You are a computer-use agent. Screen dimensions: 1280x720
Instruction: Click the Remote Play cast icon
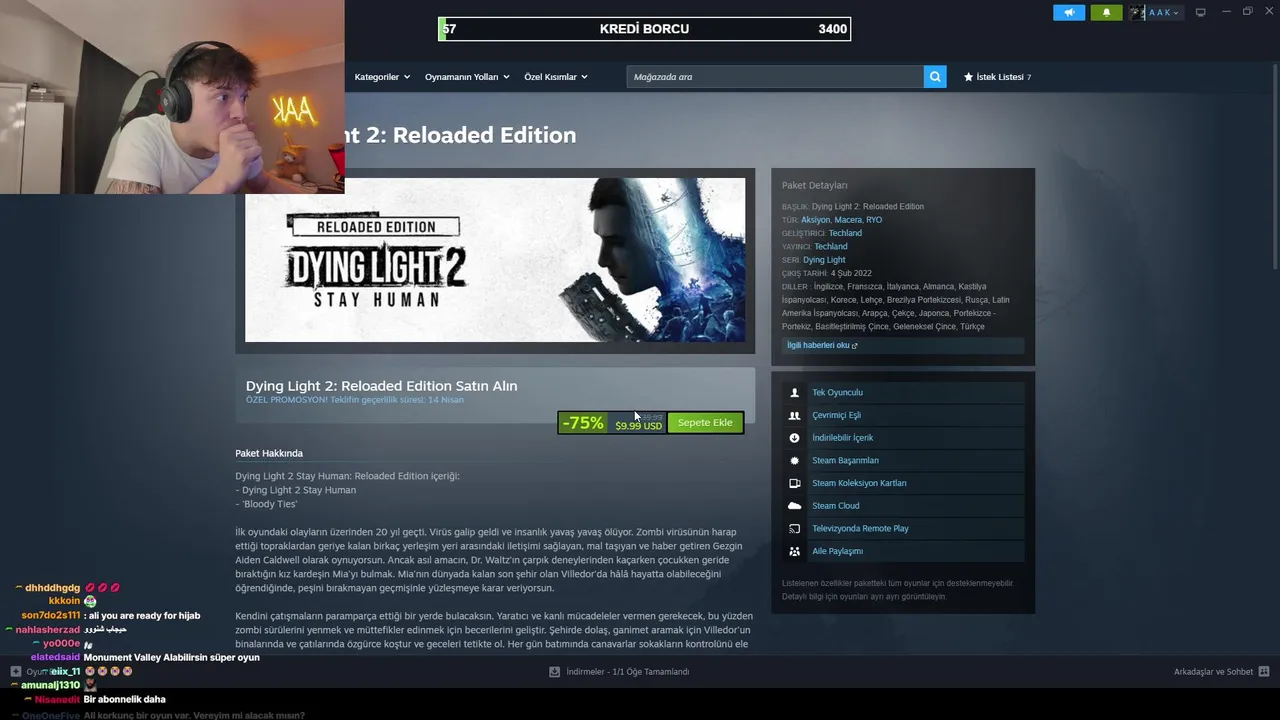pyautogui.click(x=794, y=528)
